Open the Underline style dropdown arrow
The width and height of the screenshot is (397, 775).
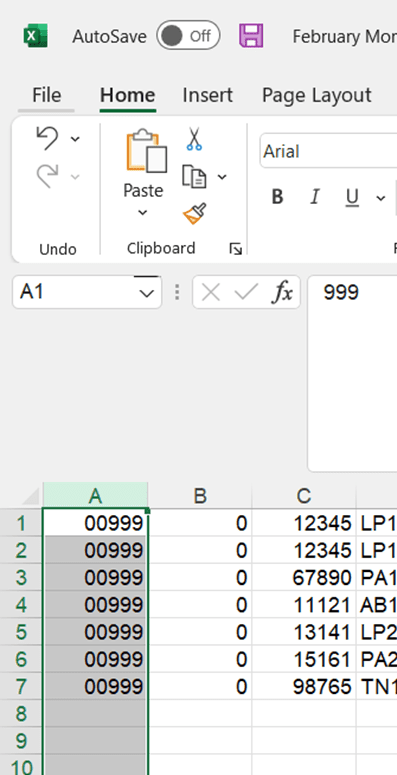(381, 198)
